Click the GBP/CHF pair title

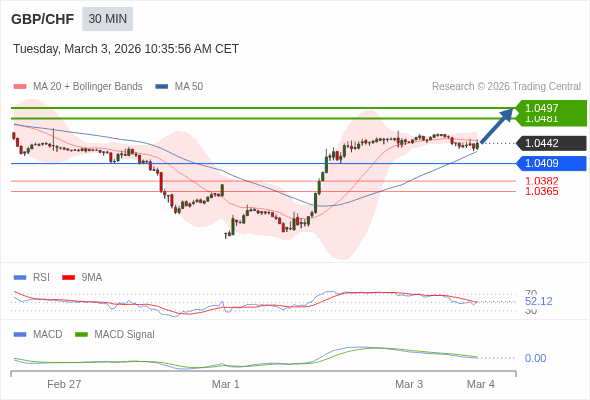(x=43, y=19)
